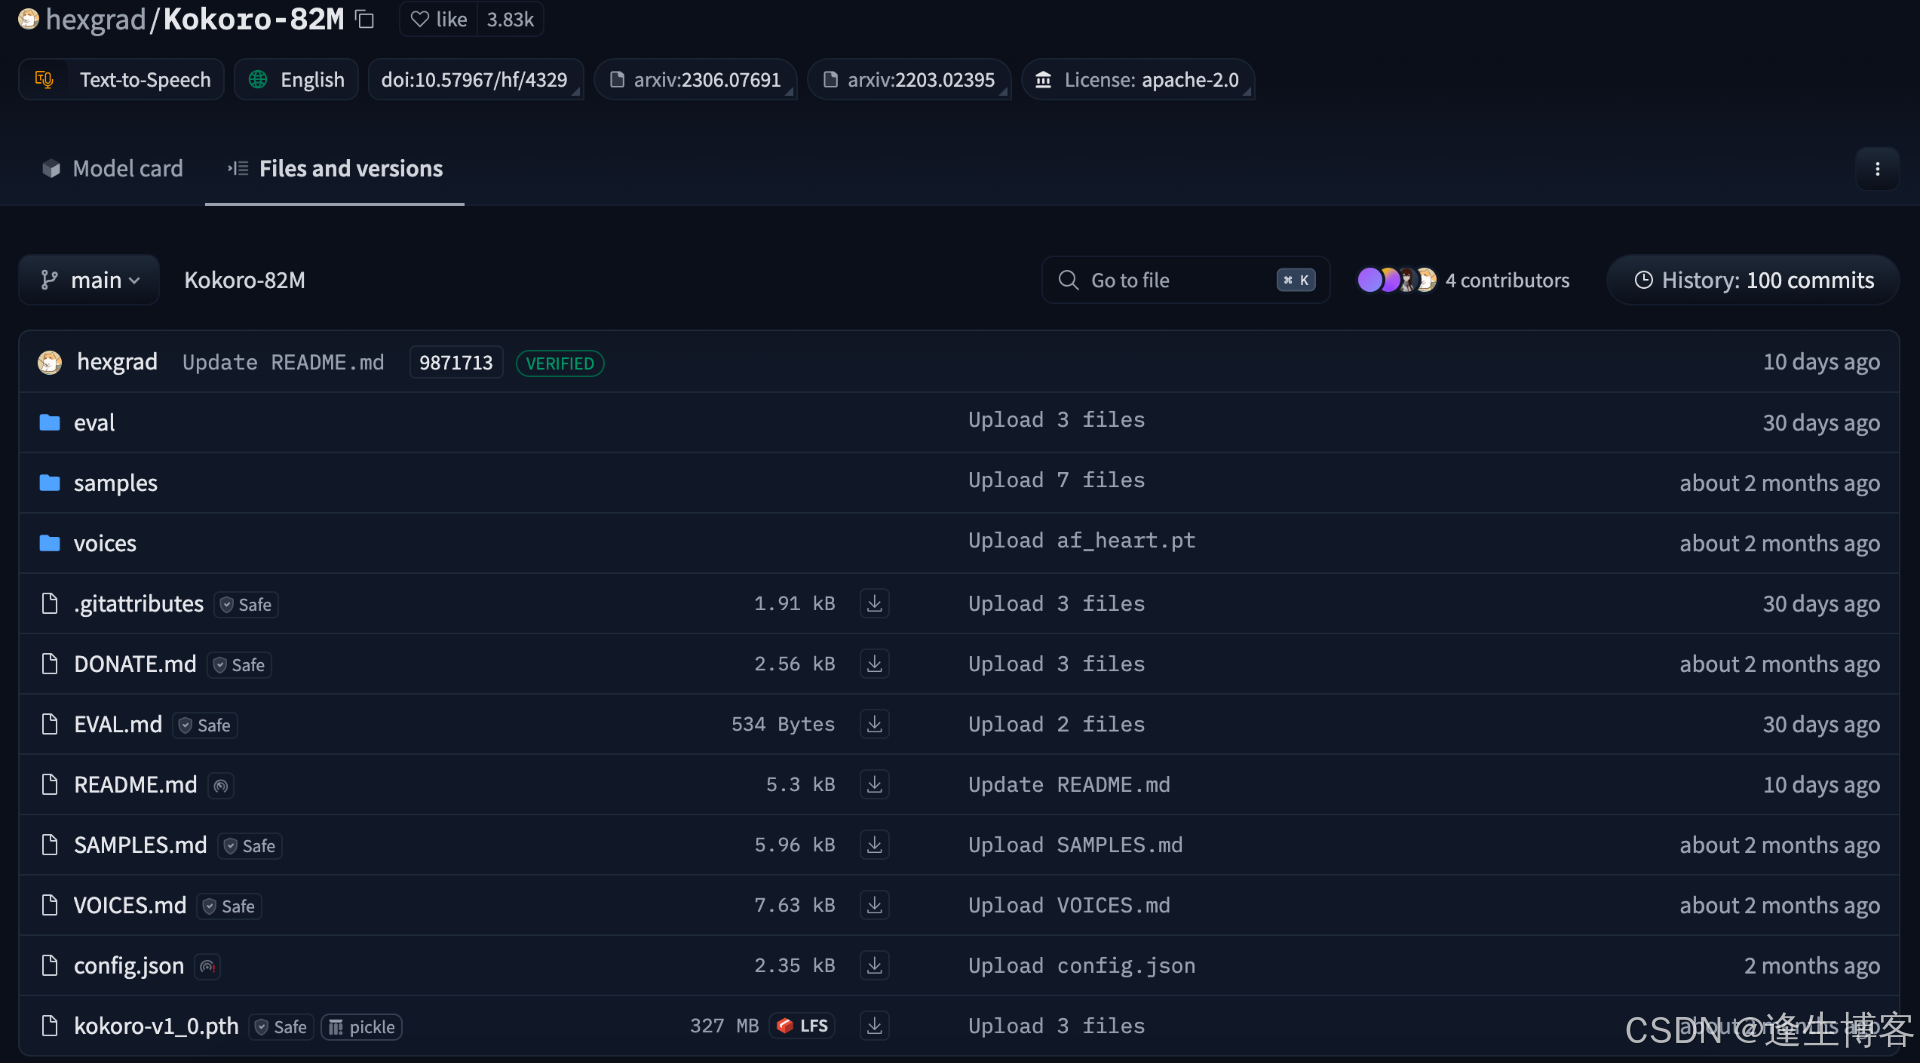
Task: Open hexgrad in the model path header
Action: pyautogui.click(x=96, y=20)
